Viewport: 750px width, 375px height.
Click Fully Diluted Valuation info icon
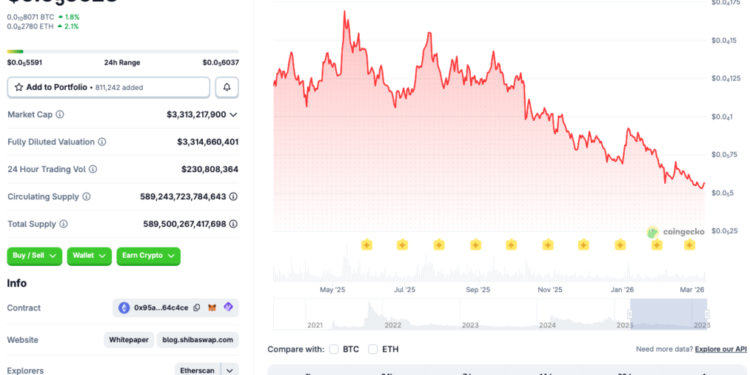102,142
